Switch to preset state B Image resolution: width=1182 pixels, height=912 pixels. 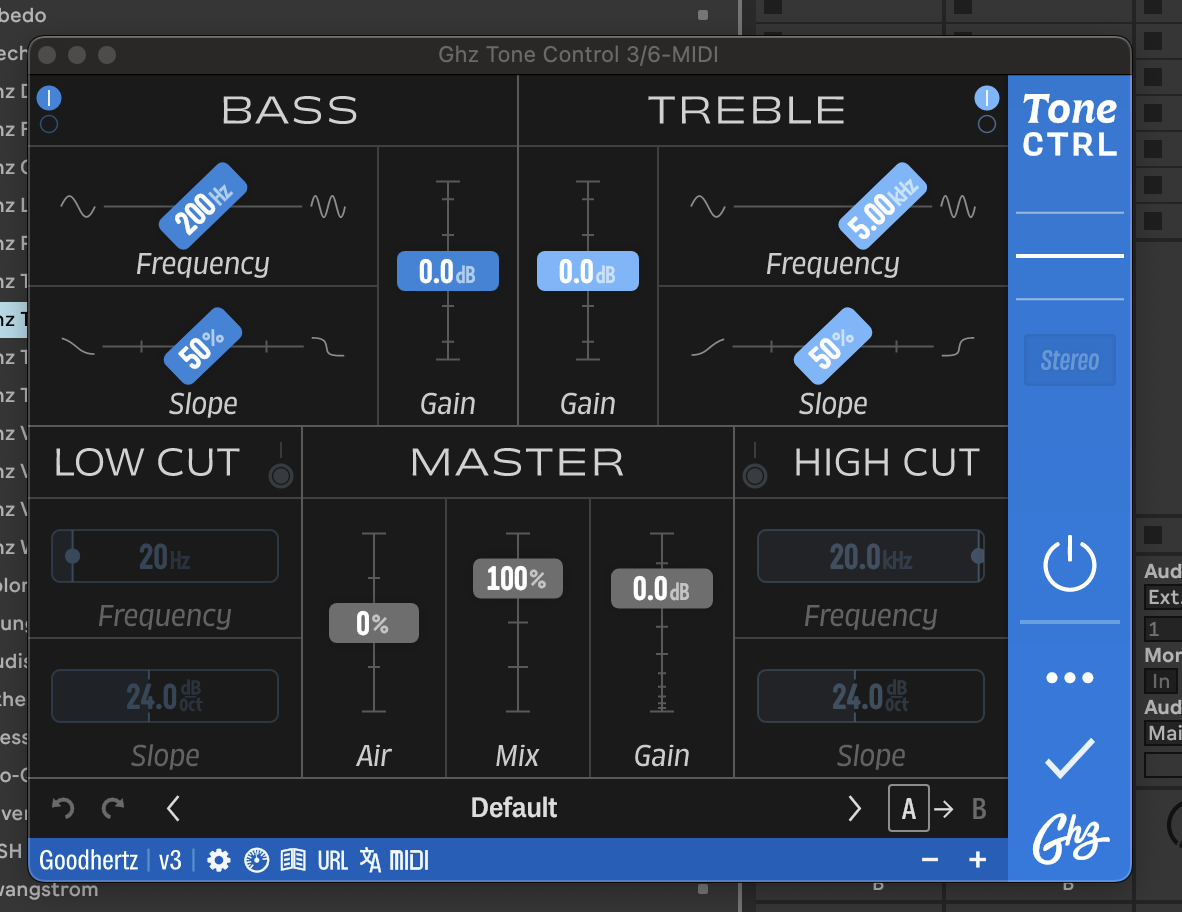click(978, 808)
